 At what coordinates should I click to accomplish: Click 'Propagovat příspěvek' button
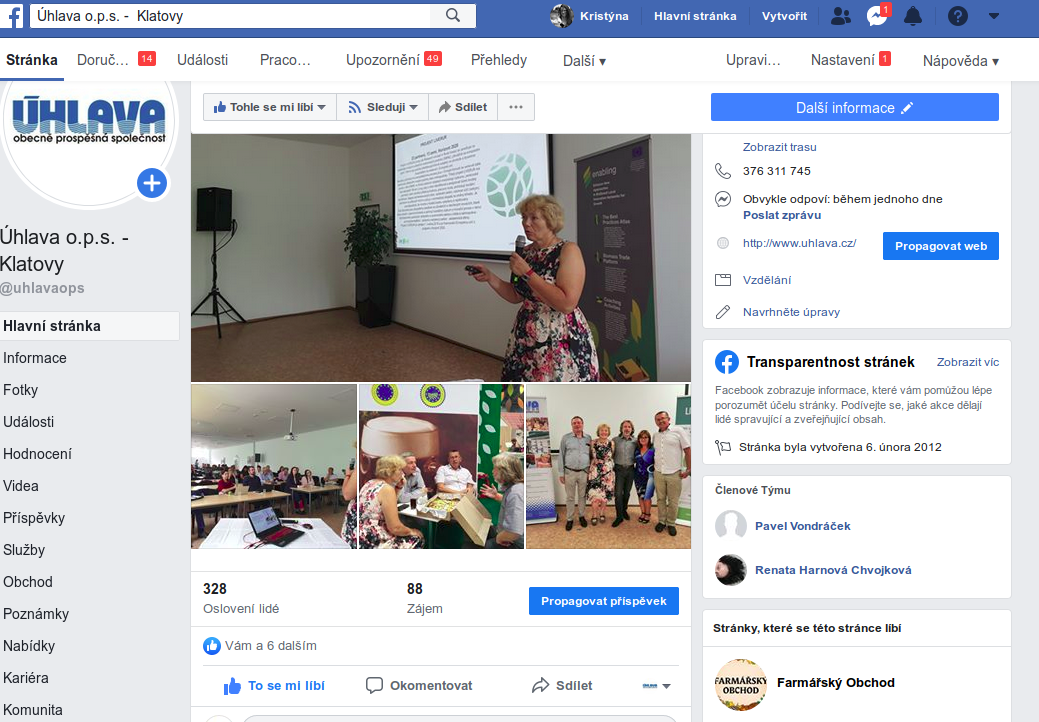click(x=603, y=601)
